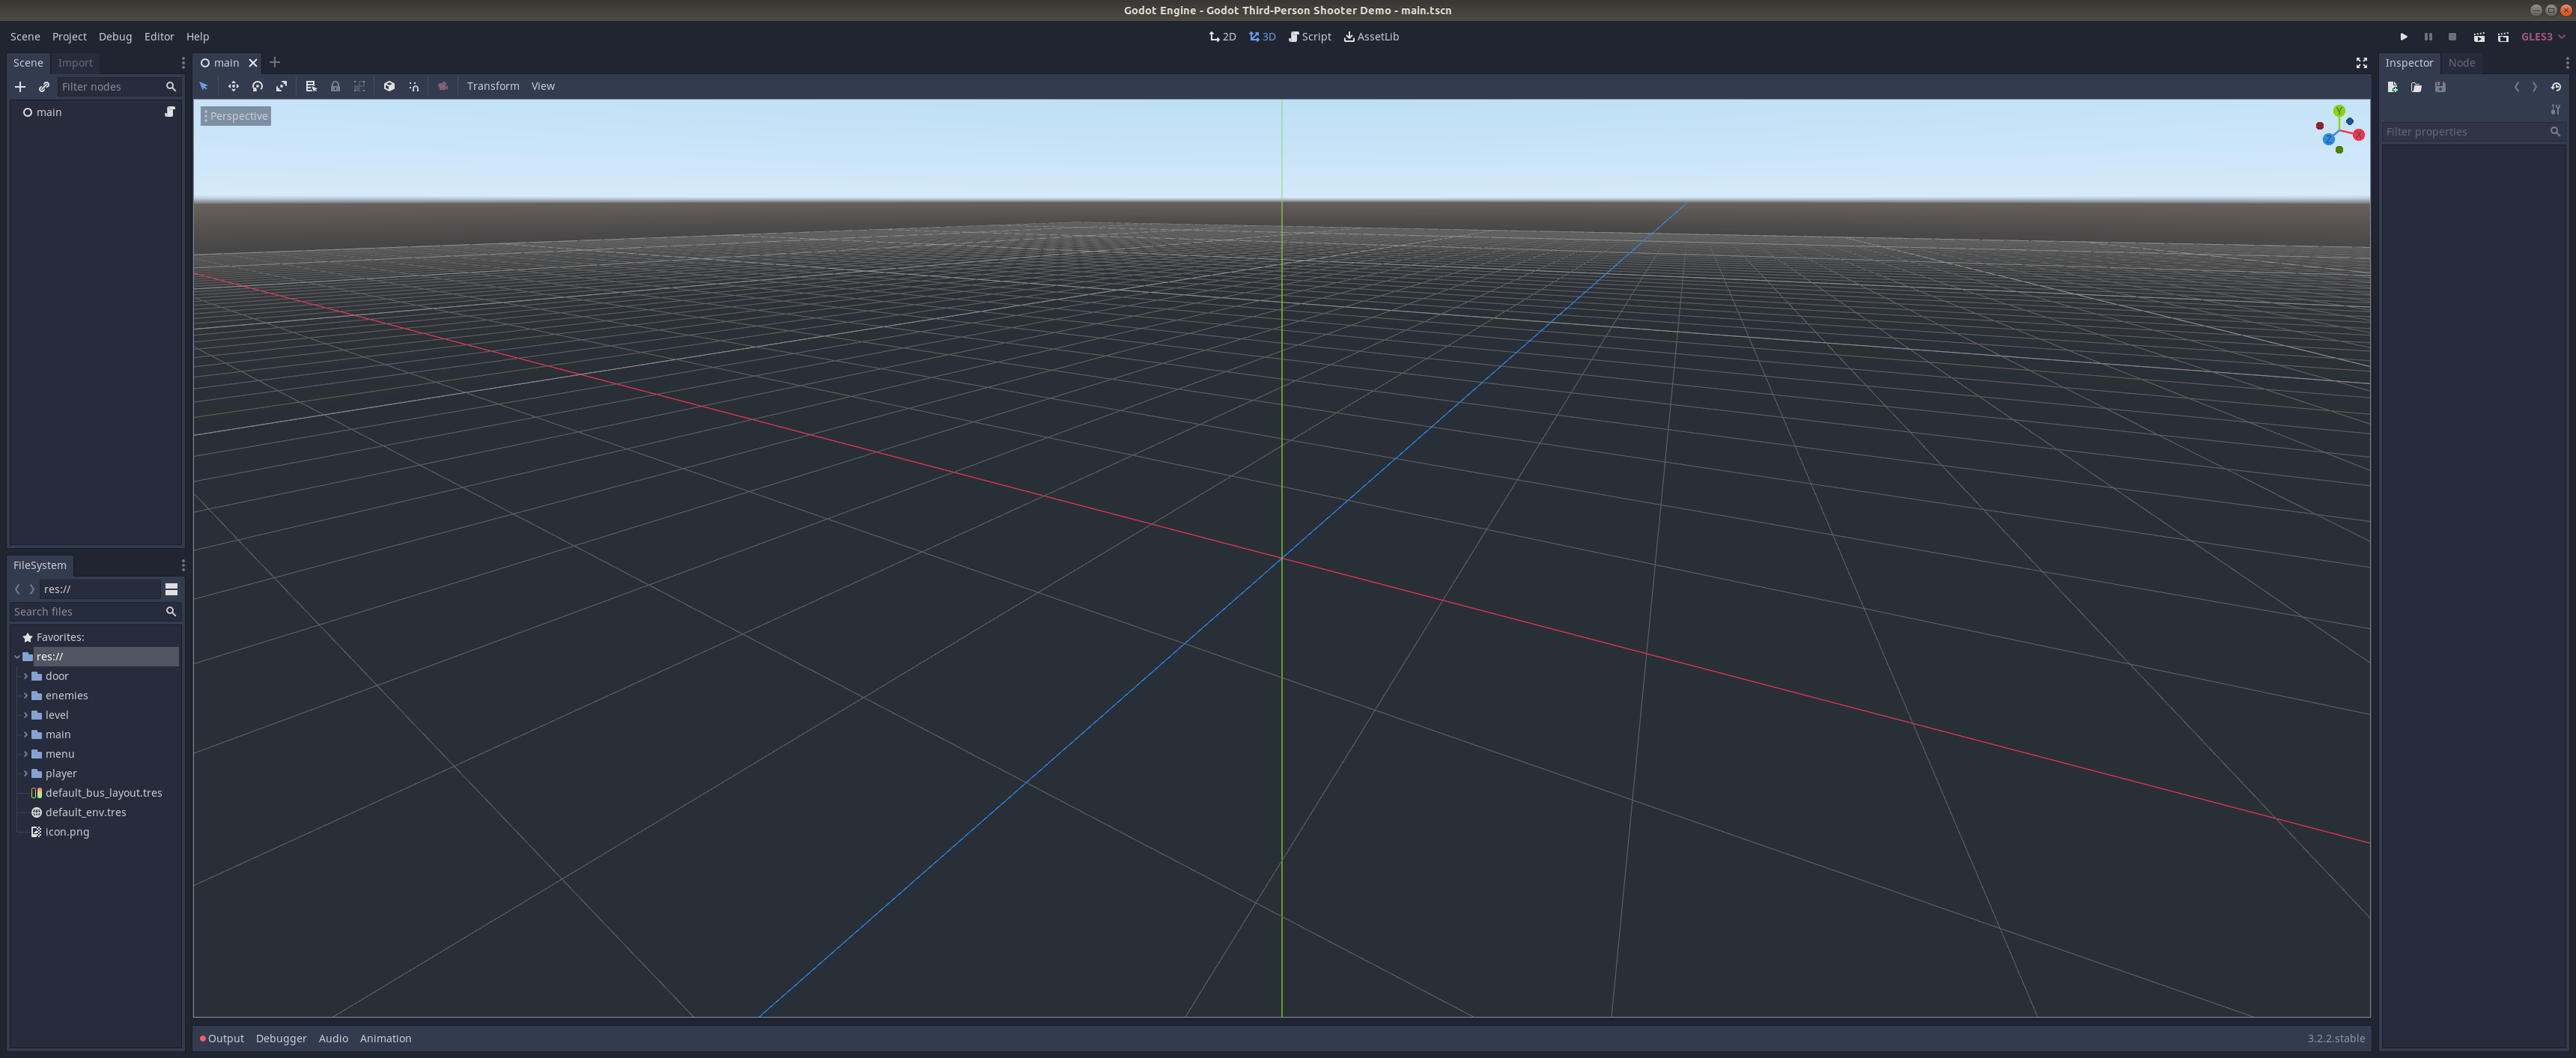Viewport: 2576px width, 1058px height.
Task: Open the script attached to main node
Action: click(170, 112)
